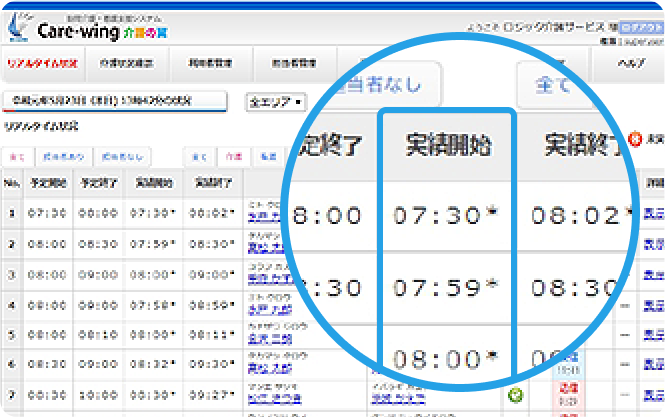This screenshot has height=418, width=666.
Task: Click 08:30 scheduled end in row 2
Action: tap(98, 244)
